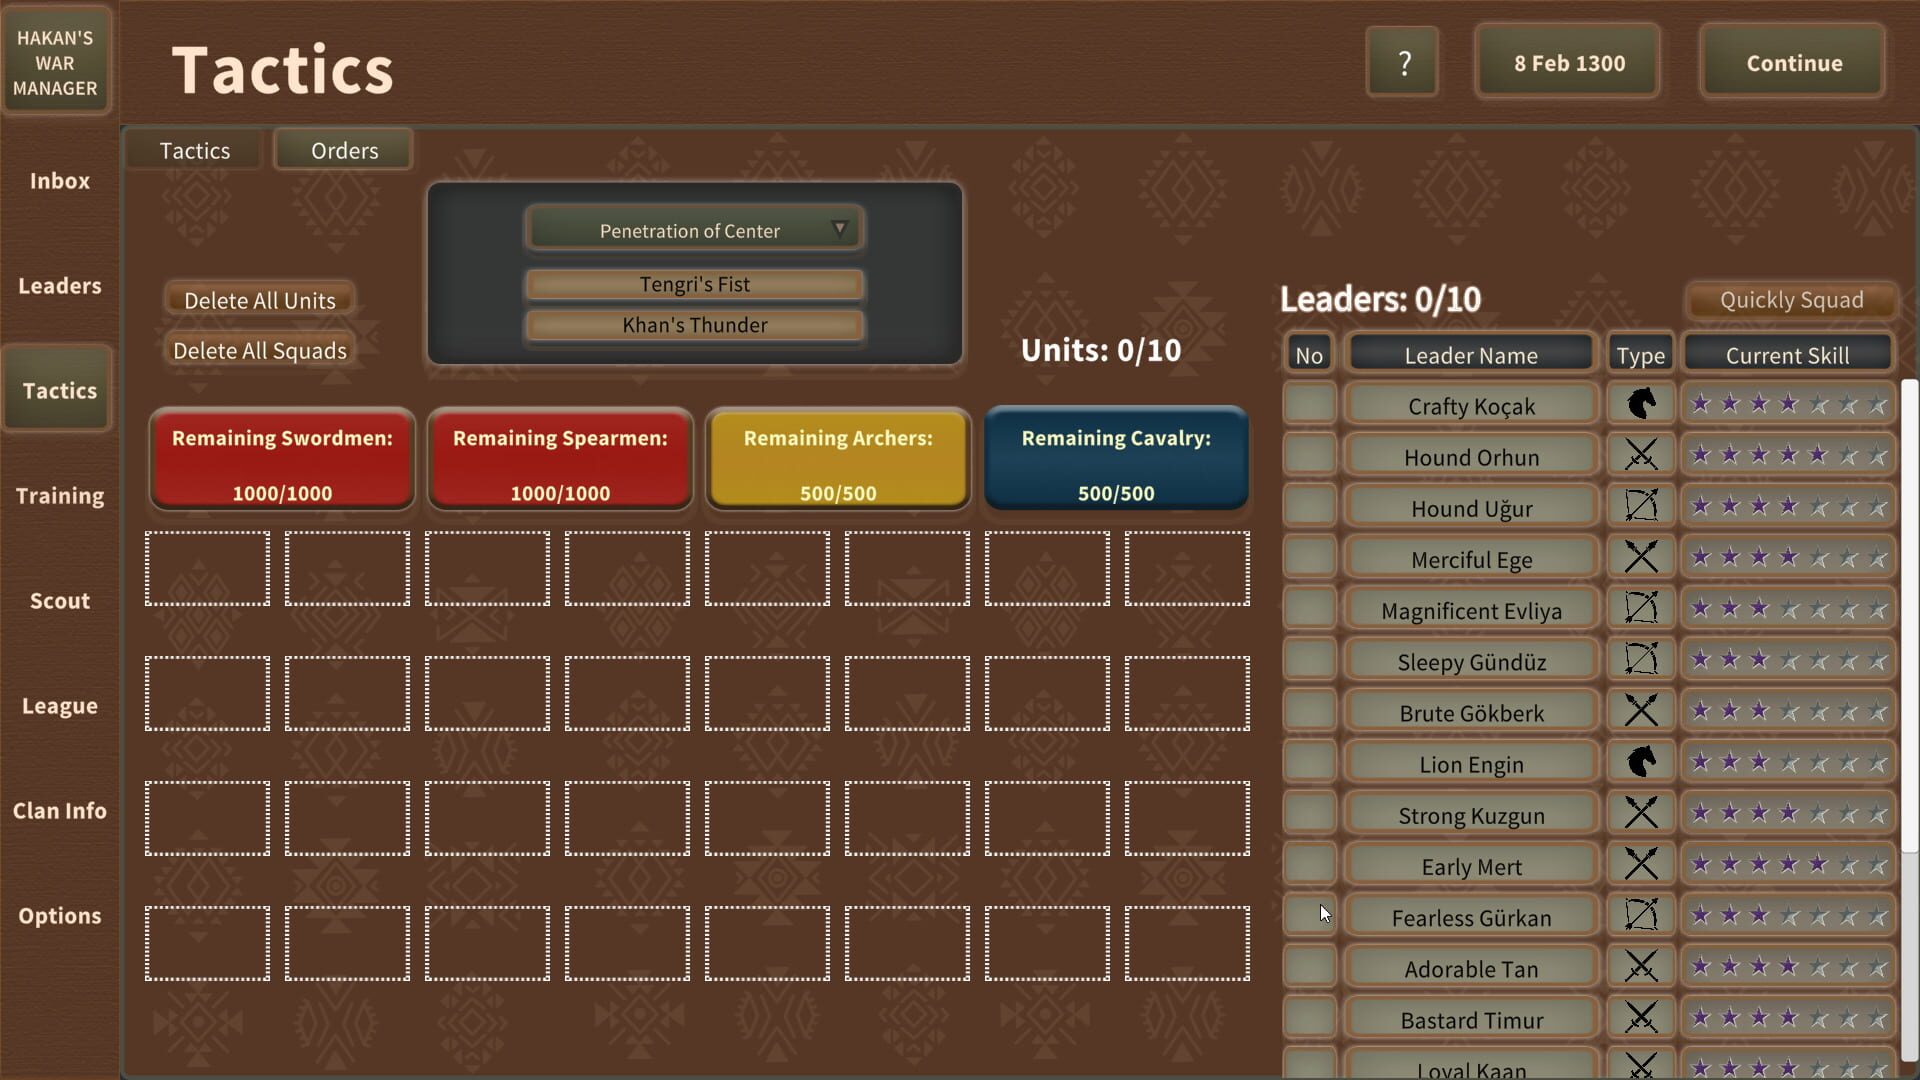The height and width of the screenshot is (1080, 1920).
Task: Click Hound Uğur's archer bow icon
Action: pos(1640,507)
